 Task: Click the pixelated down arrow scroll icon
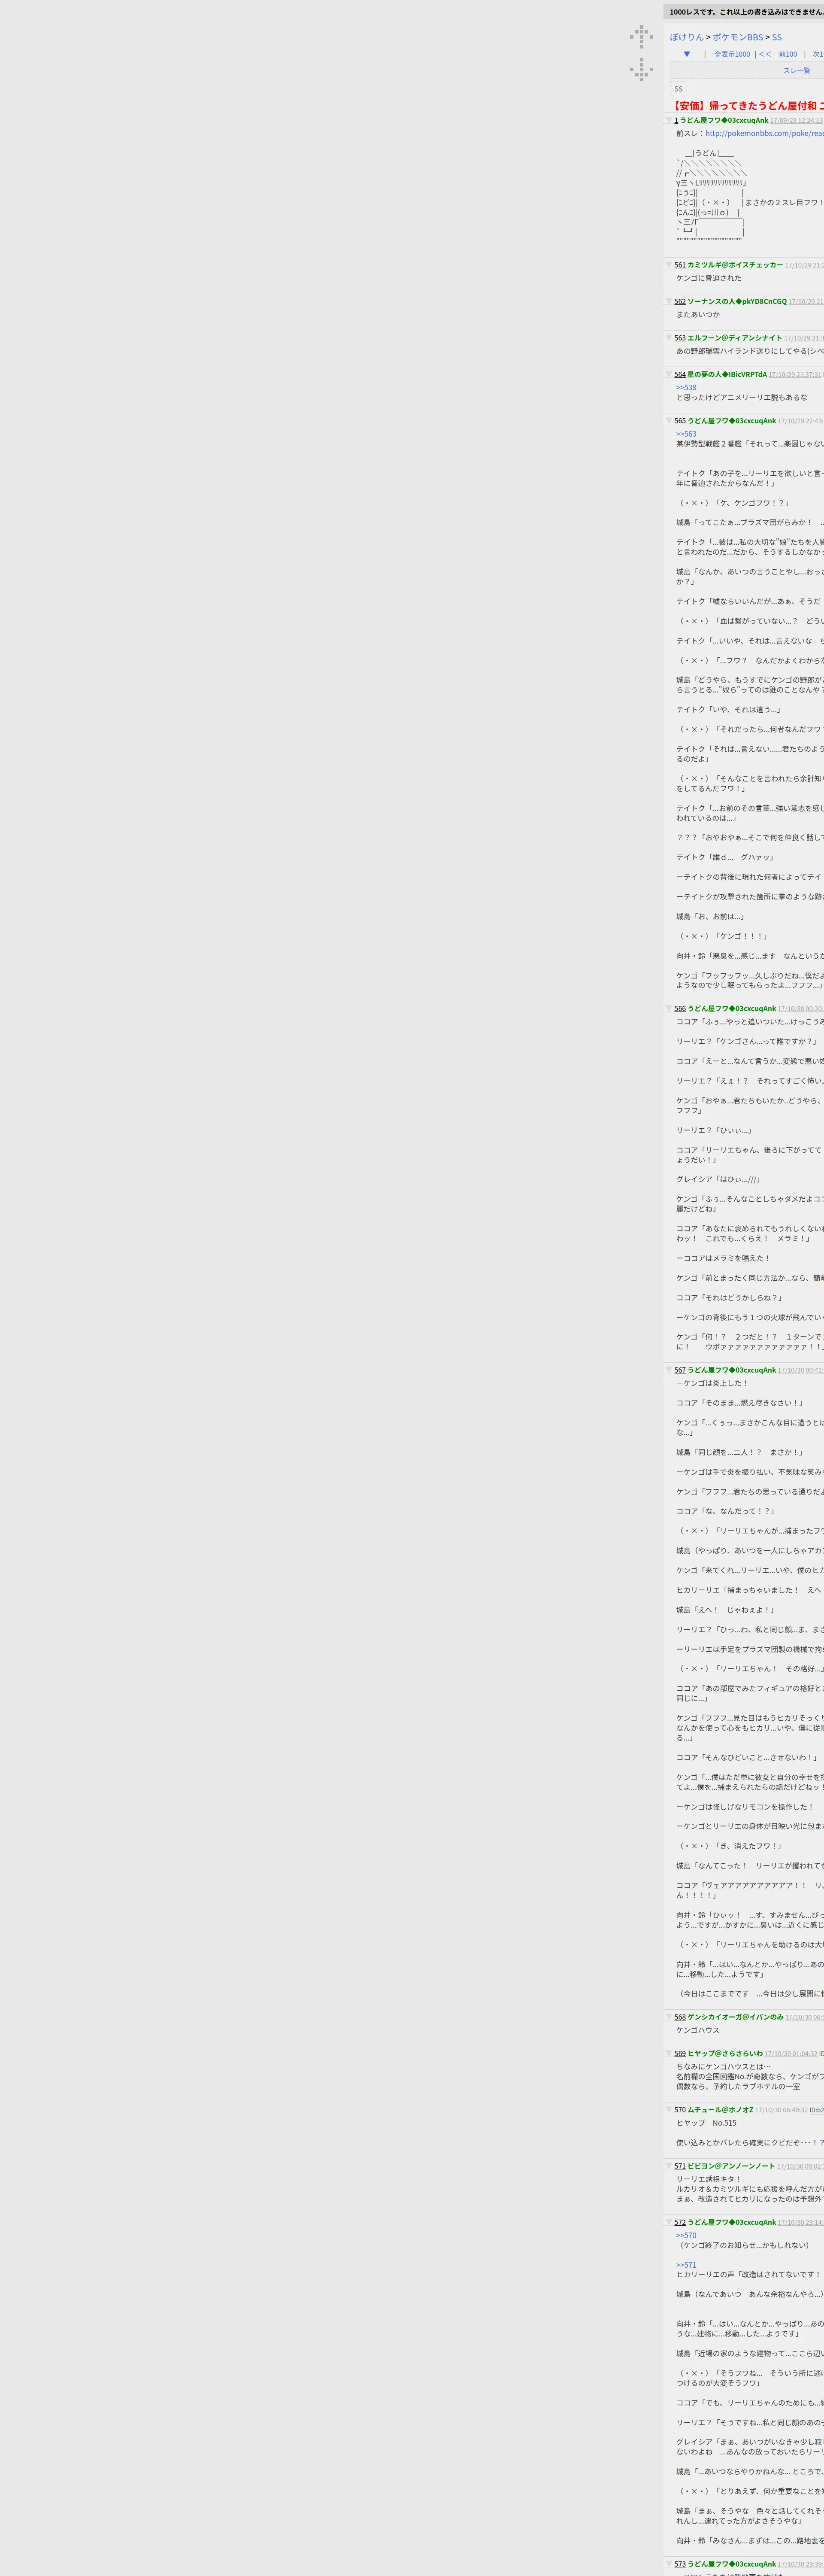642,69
